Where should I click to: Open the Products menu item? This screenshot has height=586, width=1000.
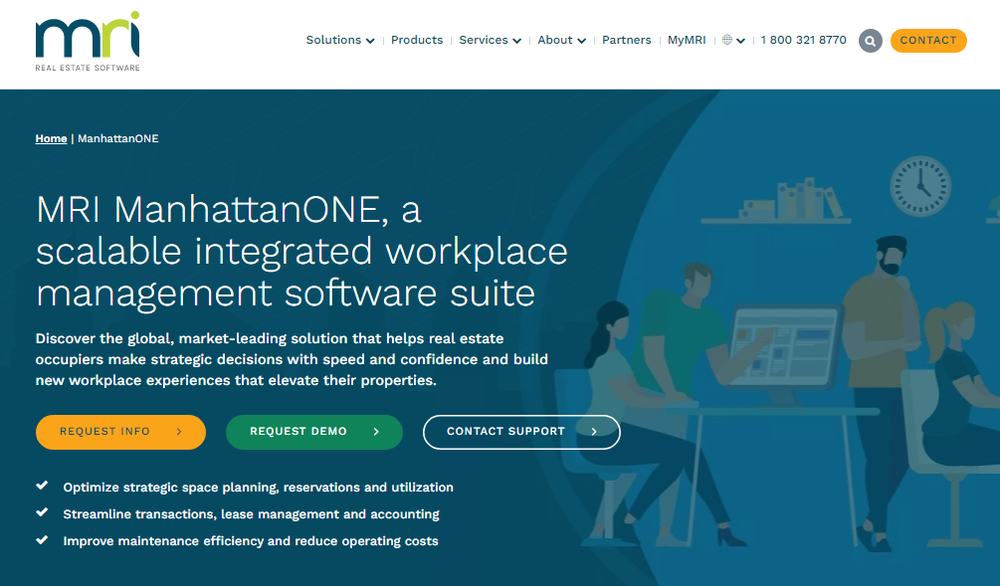click(416, 40)
